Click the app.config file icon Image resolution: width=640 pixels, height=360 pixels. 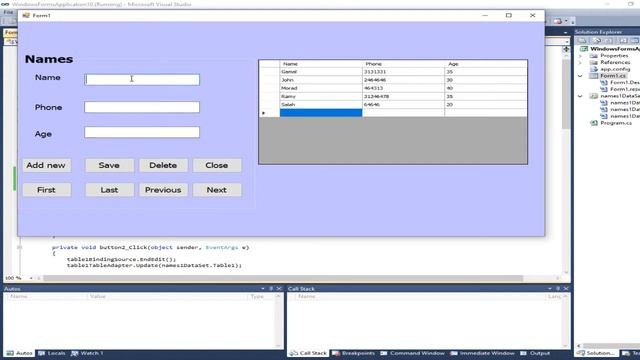point(594,69)
